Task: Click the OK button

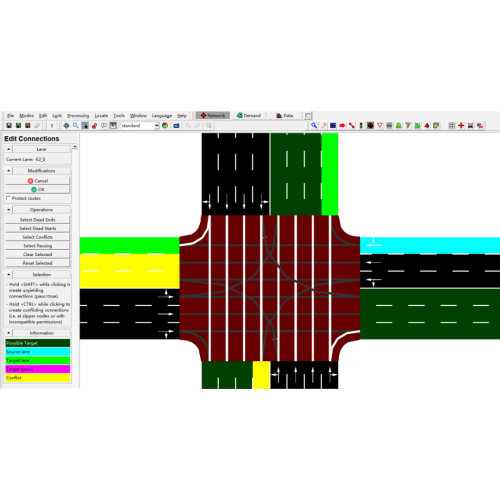Action: tap(37, 189)
